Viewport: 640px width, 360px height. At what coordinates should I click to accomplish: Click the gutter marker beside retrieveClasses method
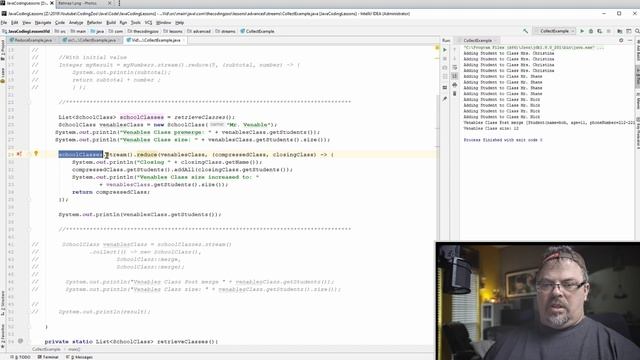click(20, 341)
